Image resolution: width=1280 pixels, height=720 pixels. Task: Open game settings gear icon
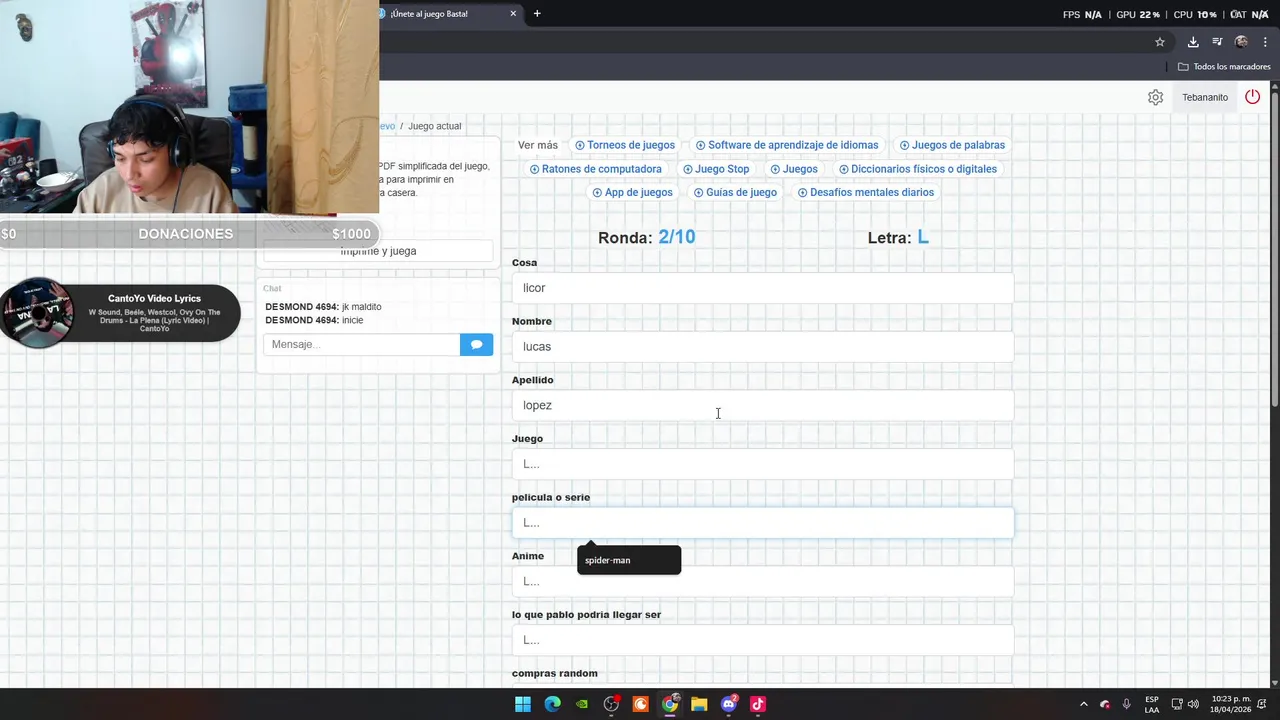1155,97
